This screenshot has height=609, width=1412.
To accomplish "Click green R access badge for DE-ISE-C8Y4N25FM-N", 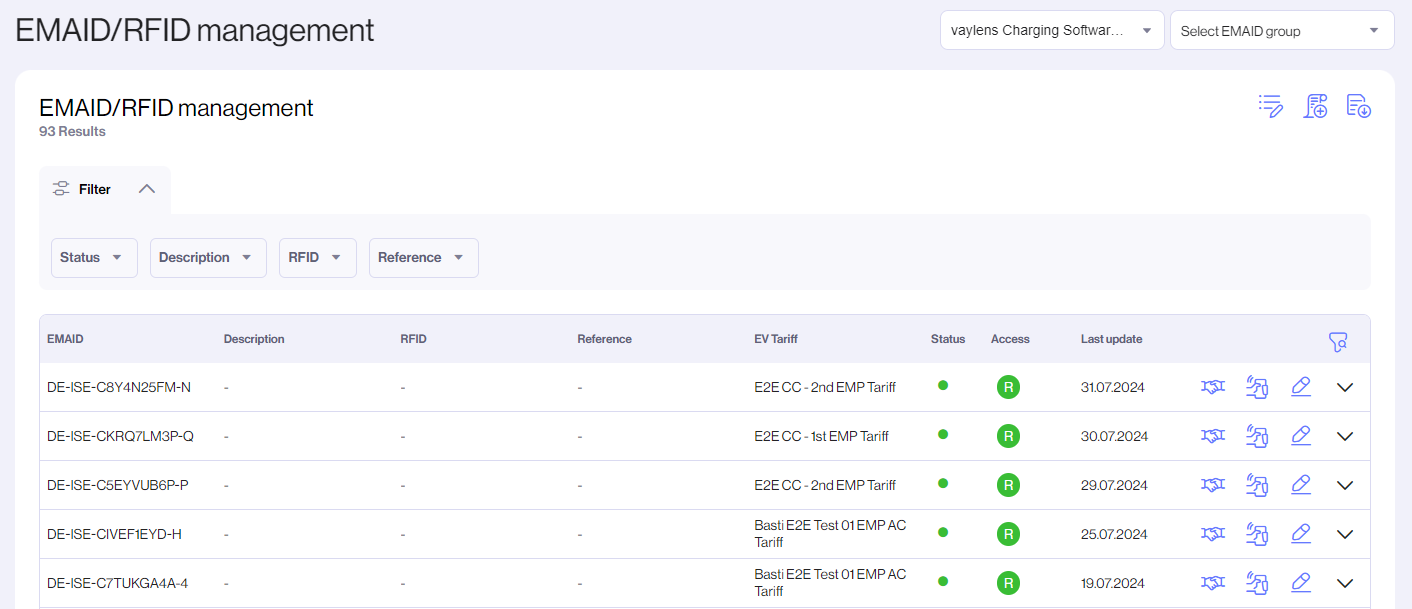I will 1008,387.
